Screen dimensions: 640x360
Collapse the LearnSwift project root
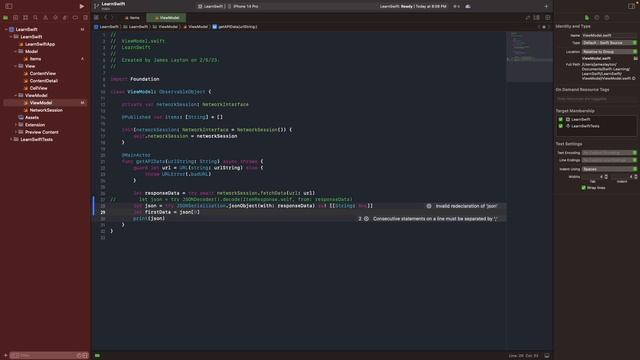click(x=6, y=29)
